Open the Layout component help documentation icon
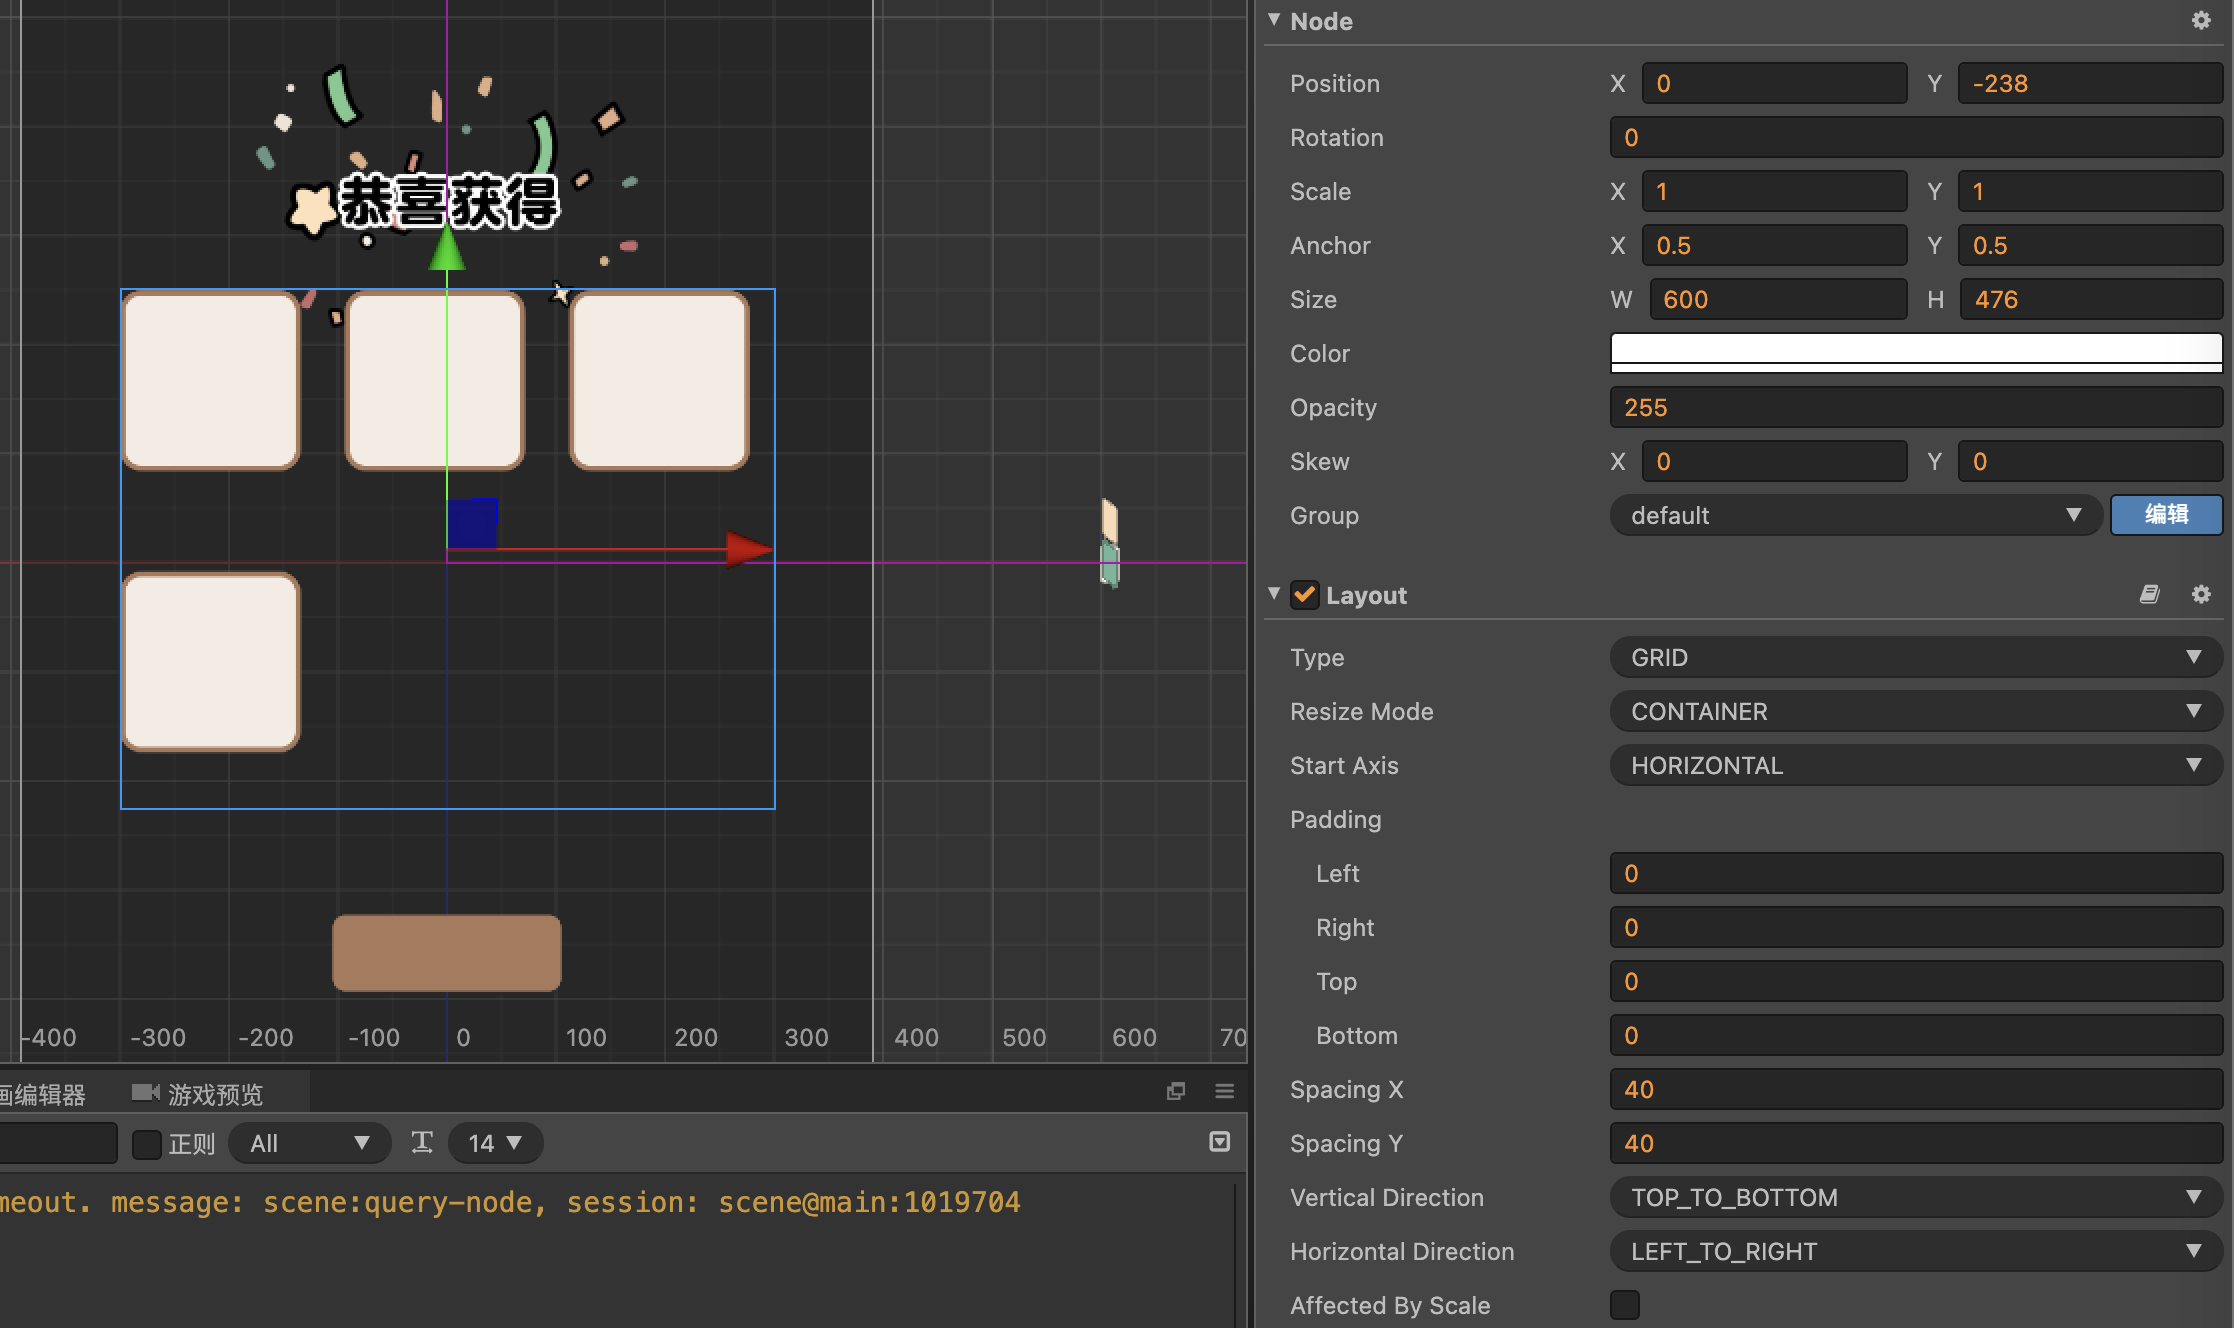This screenshot has width=2234, height=1328. (2149, 595)
